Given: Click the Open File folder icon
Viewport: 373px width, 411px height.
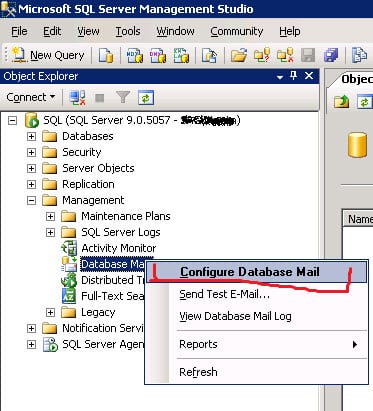Looking at the screenshot, I should tap(239, 55).
